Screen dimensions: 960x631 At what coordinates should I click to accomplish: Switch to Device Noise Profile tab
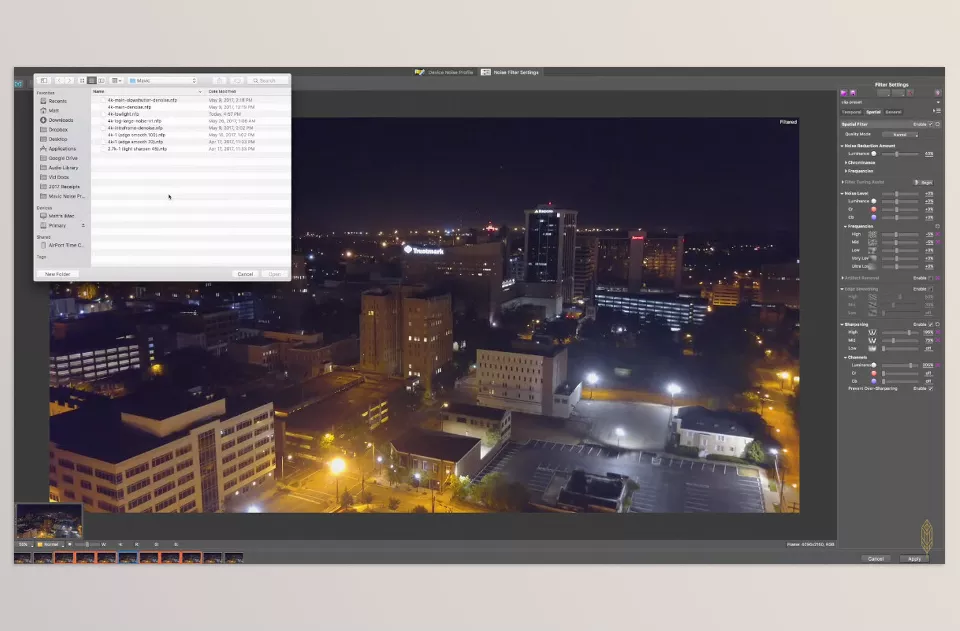[444, 72]
